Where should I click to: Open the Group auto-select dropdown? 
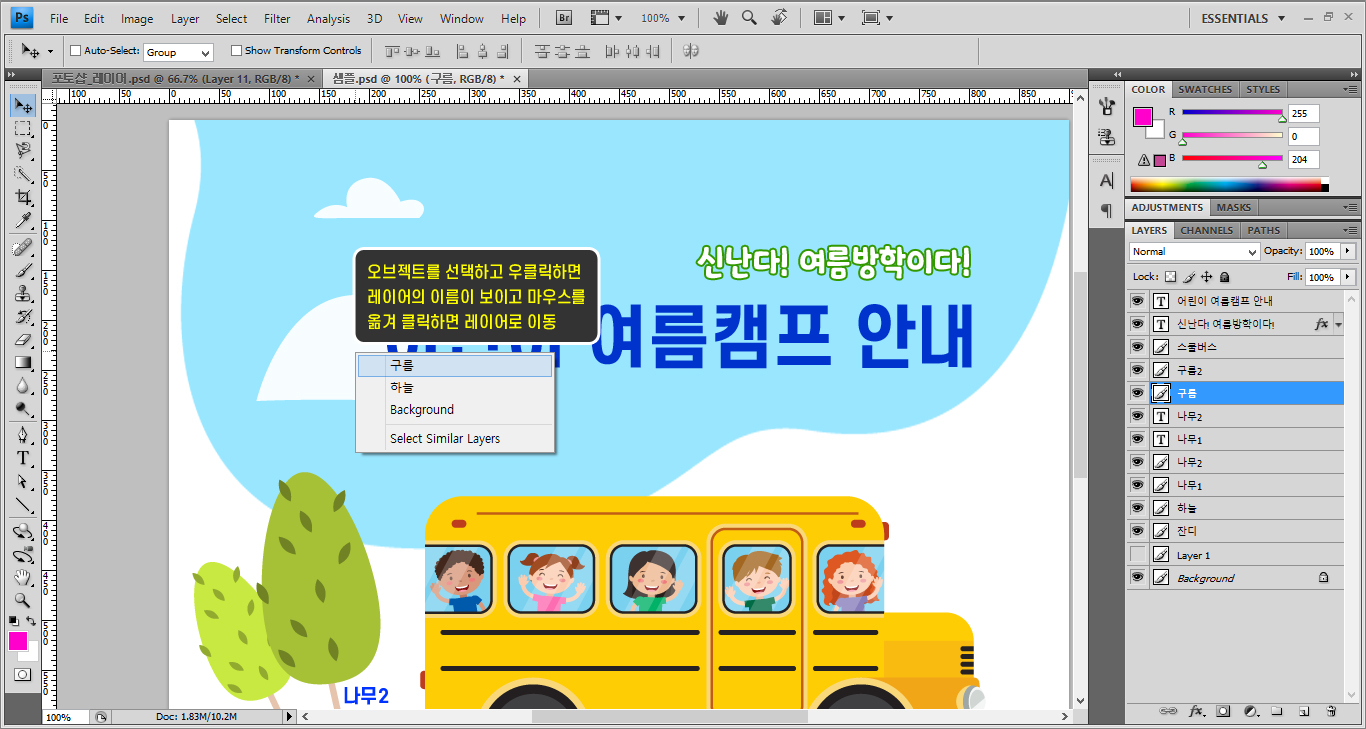click(x=178, y=52)
